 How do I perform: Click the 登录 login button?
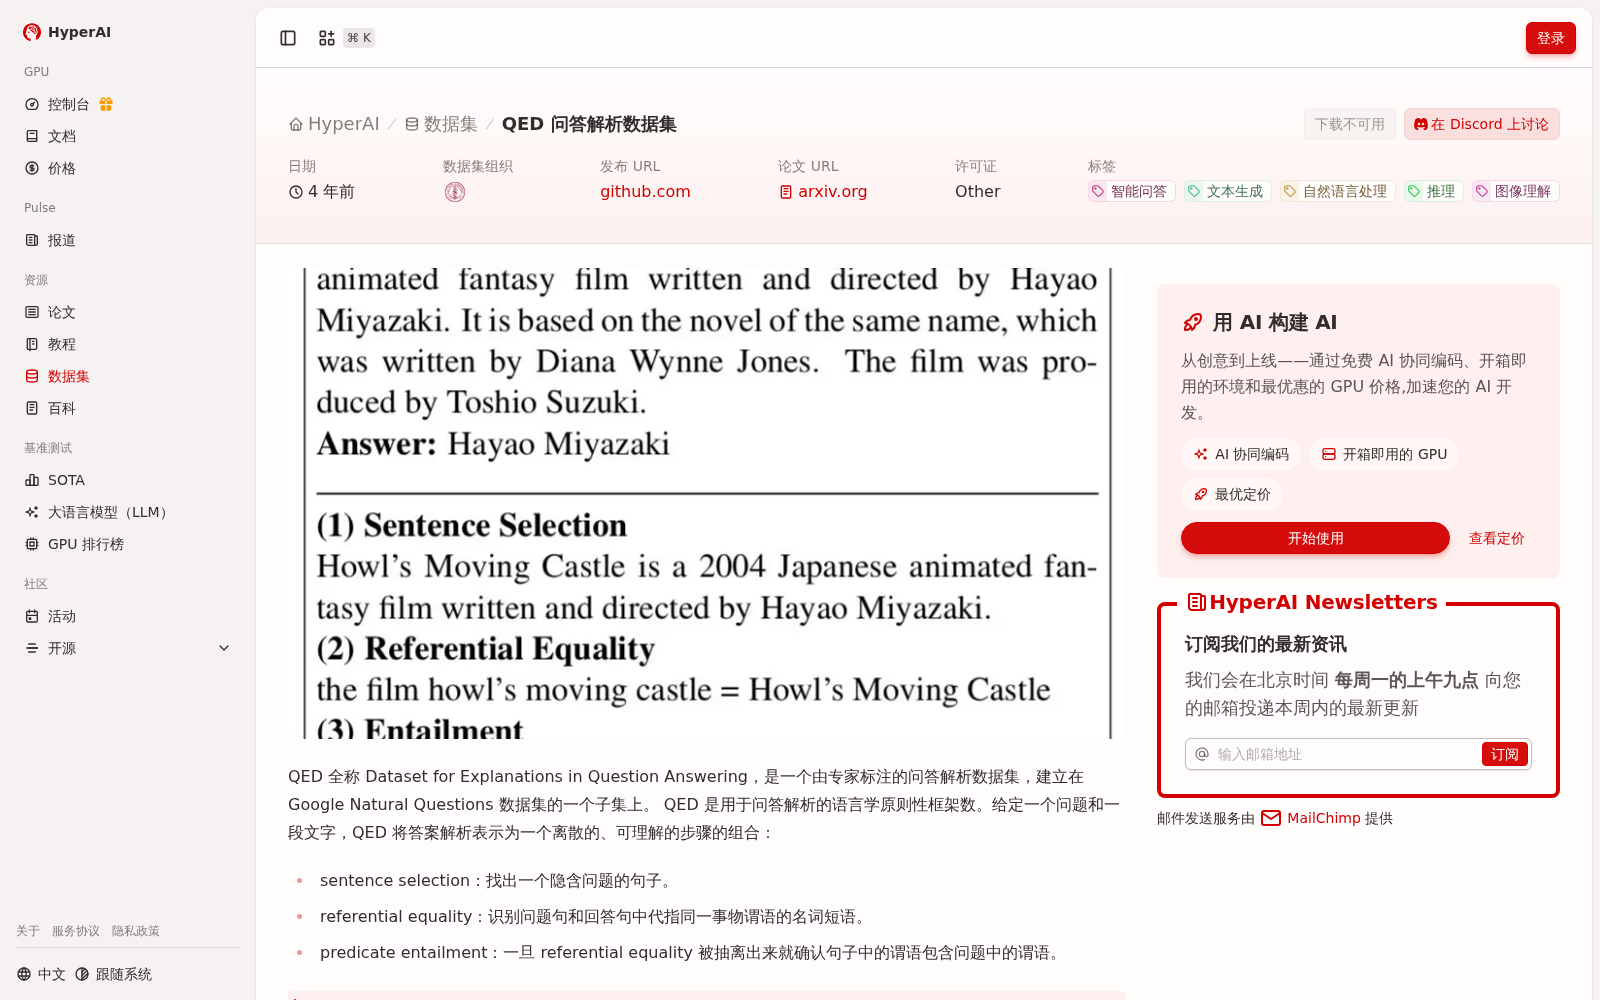[1550, 38]
